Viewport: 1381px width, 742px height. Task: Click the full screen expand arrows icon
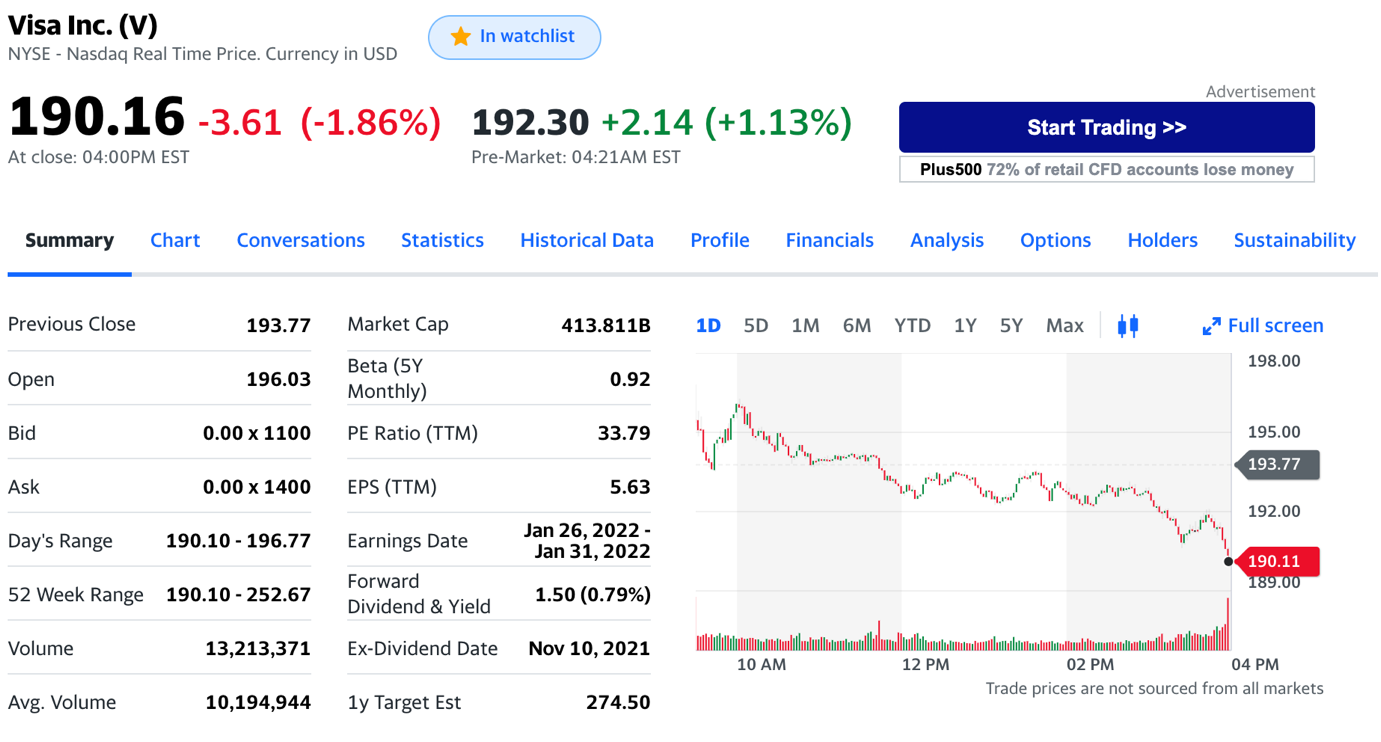[x=1211, y=326]
